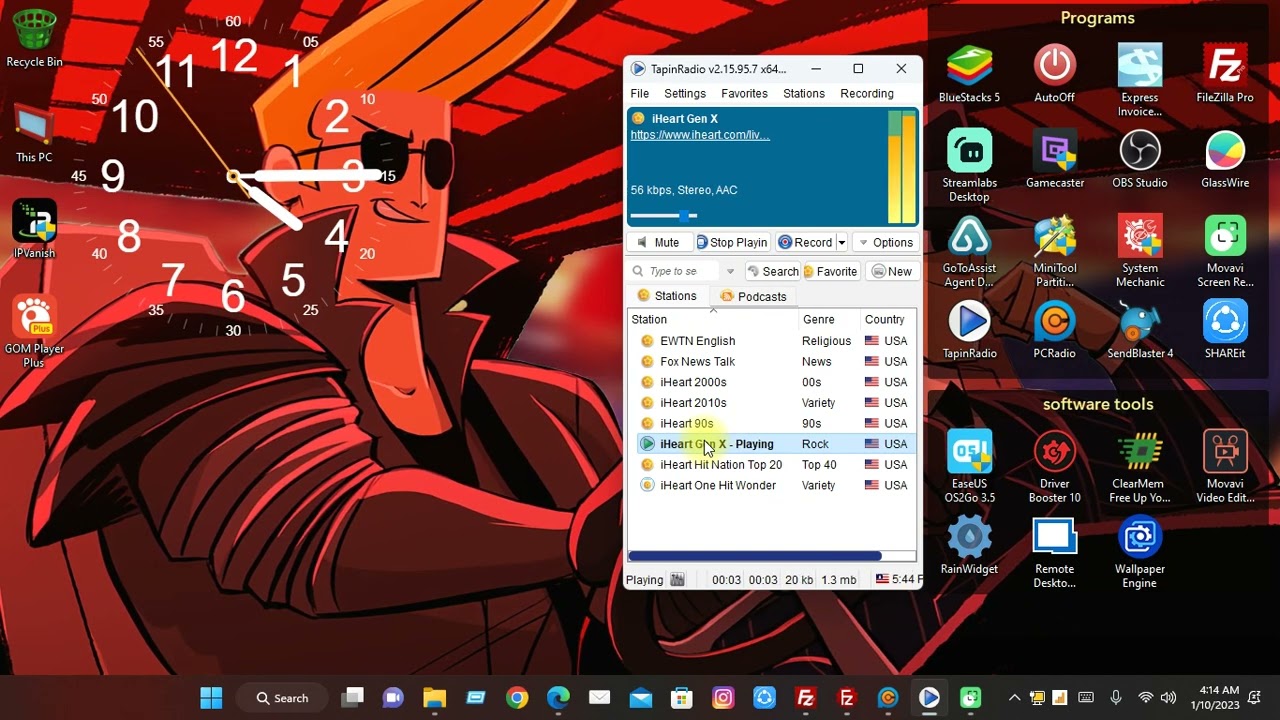Viewport: 1280px width, 720px height.
Task: Open the Options dropdown
Action: (885, 243)
